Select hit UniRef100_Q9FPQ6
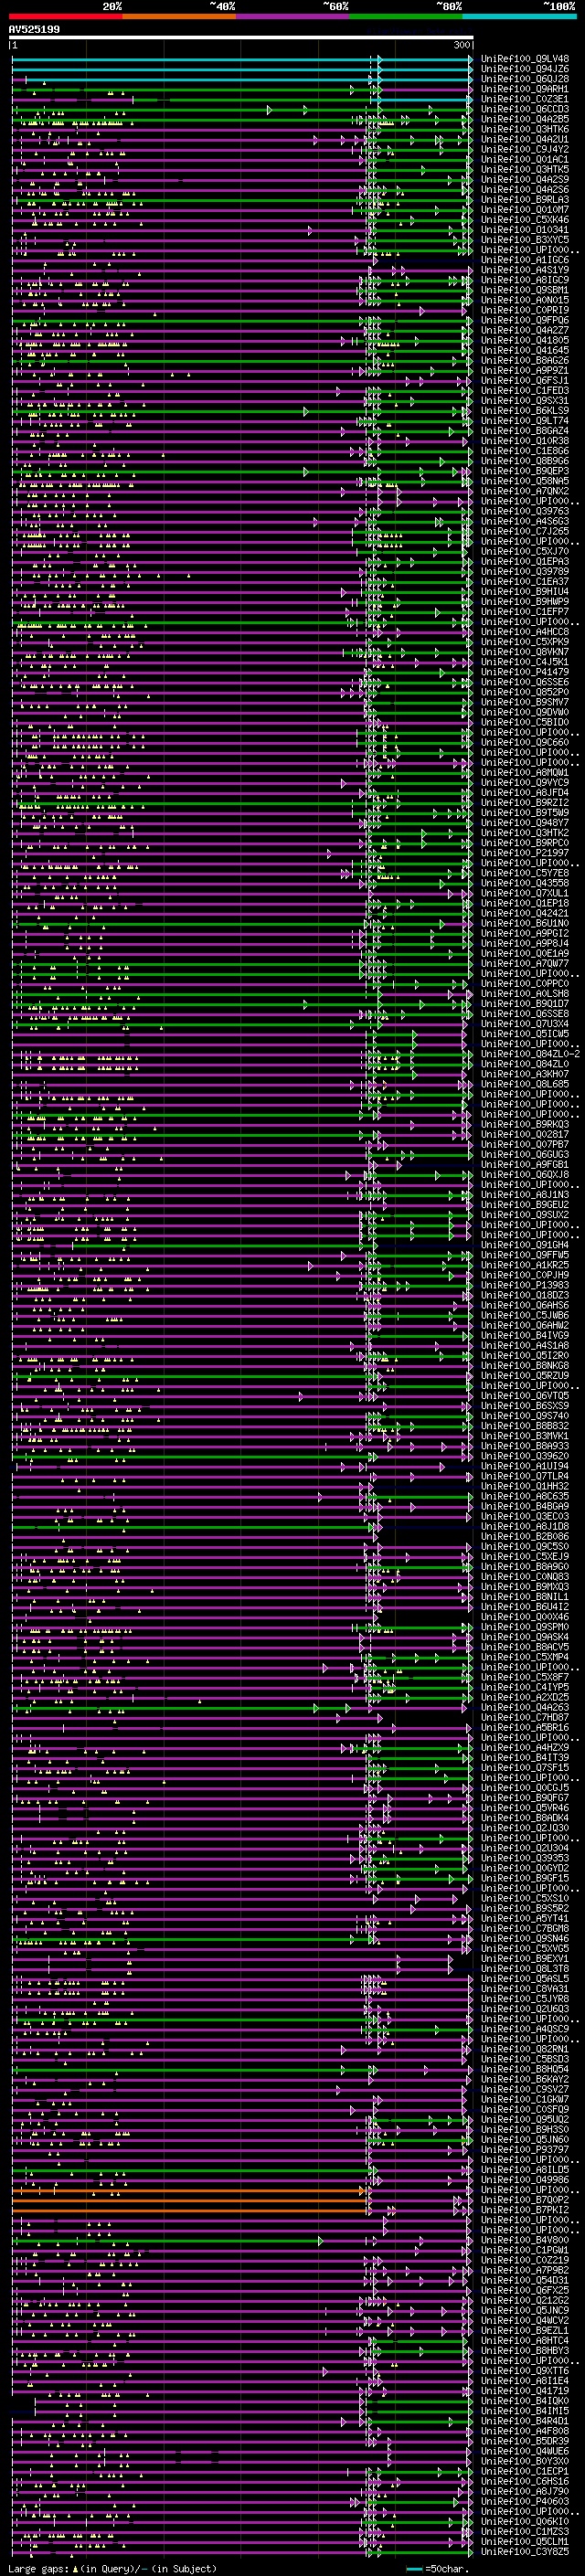 coord(525,320)
